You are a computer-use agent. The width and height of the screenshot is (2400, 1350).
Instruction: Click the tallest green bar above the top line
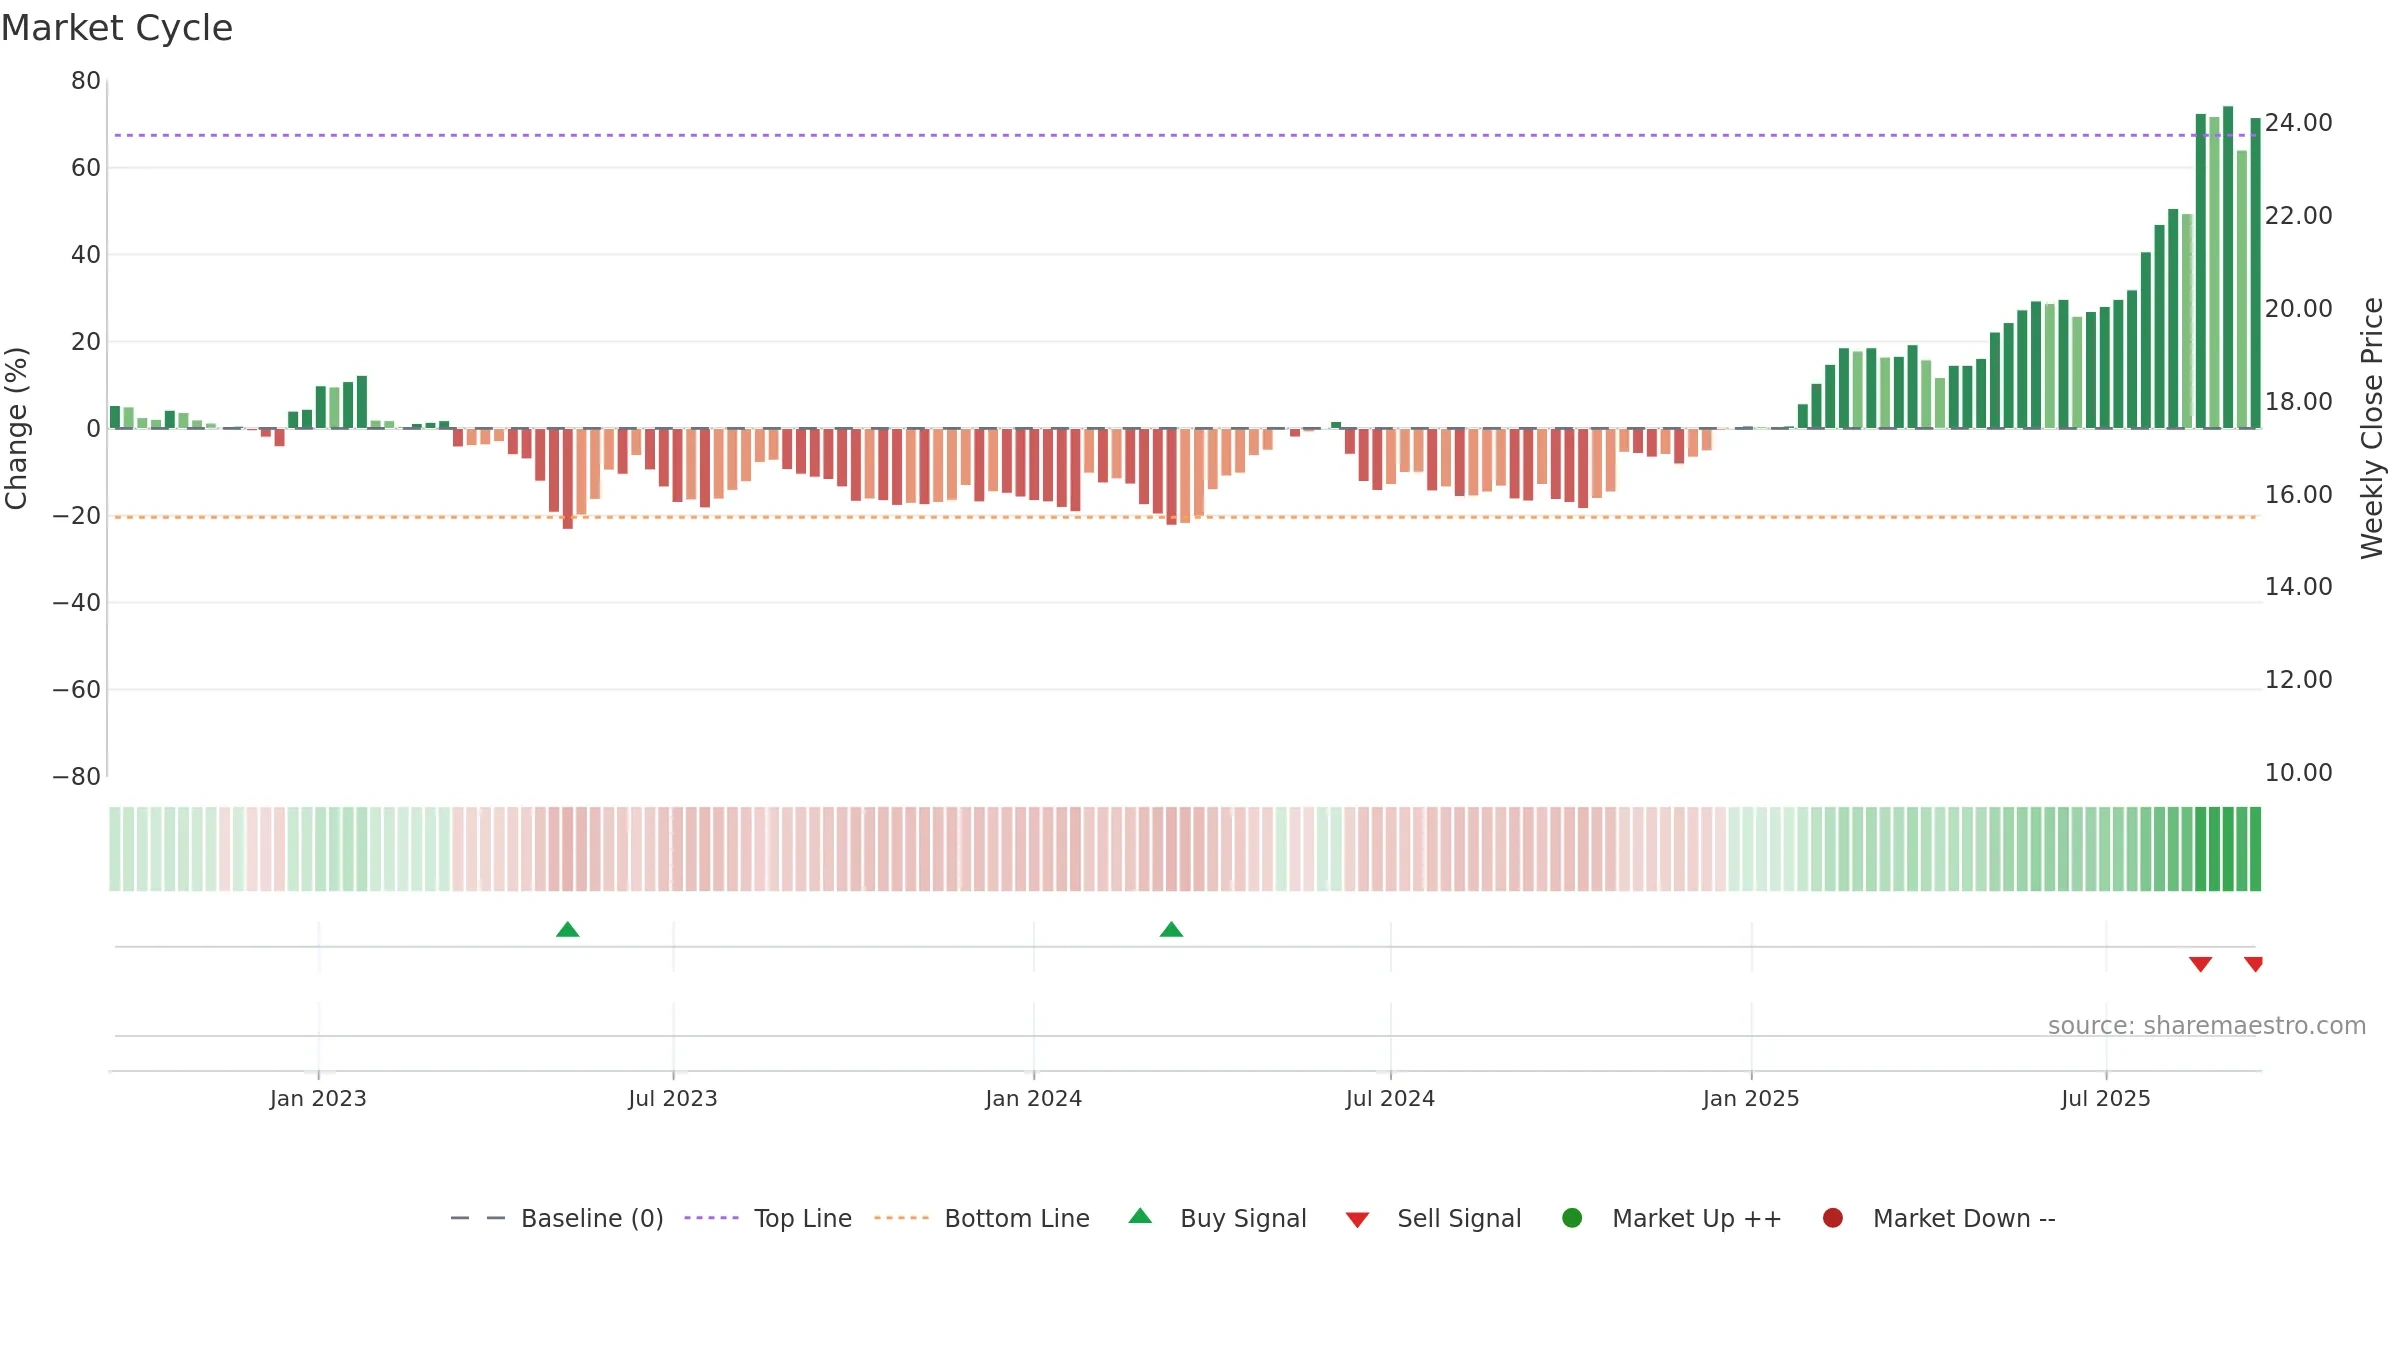pyautogui.click(x=2228, y=267)
